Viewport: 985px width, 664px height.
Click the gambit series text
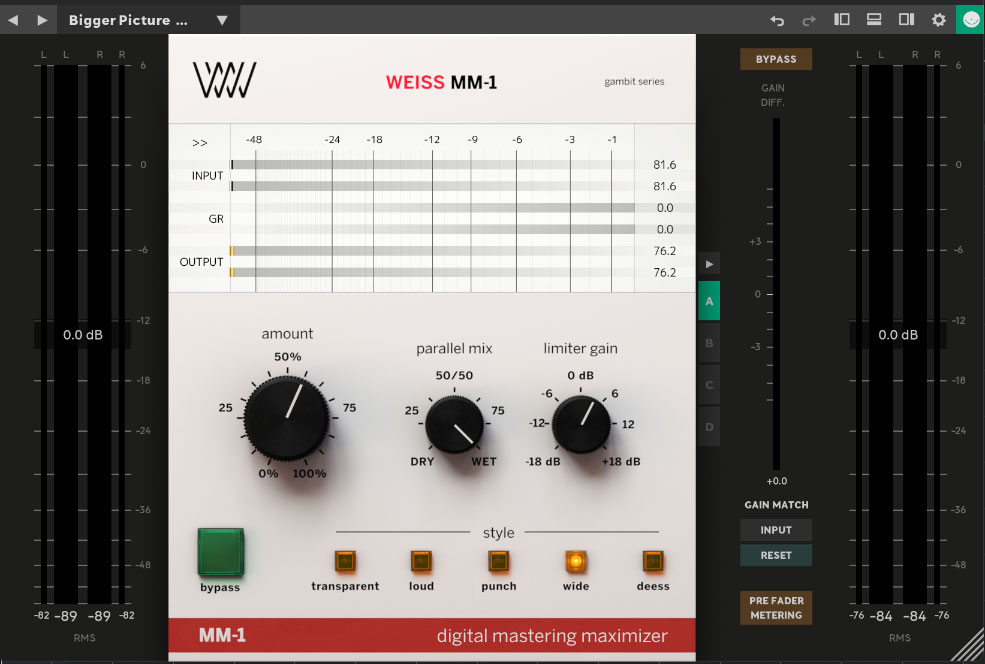(634, 82)
